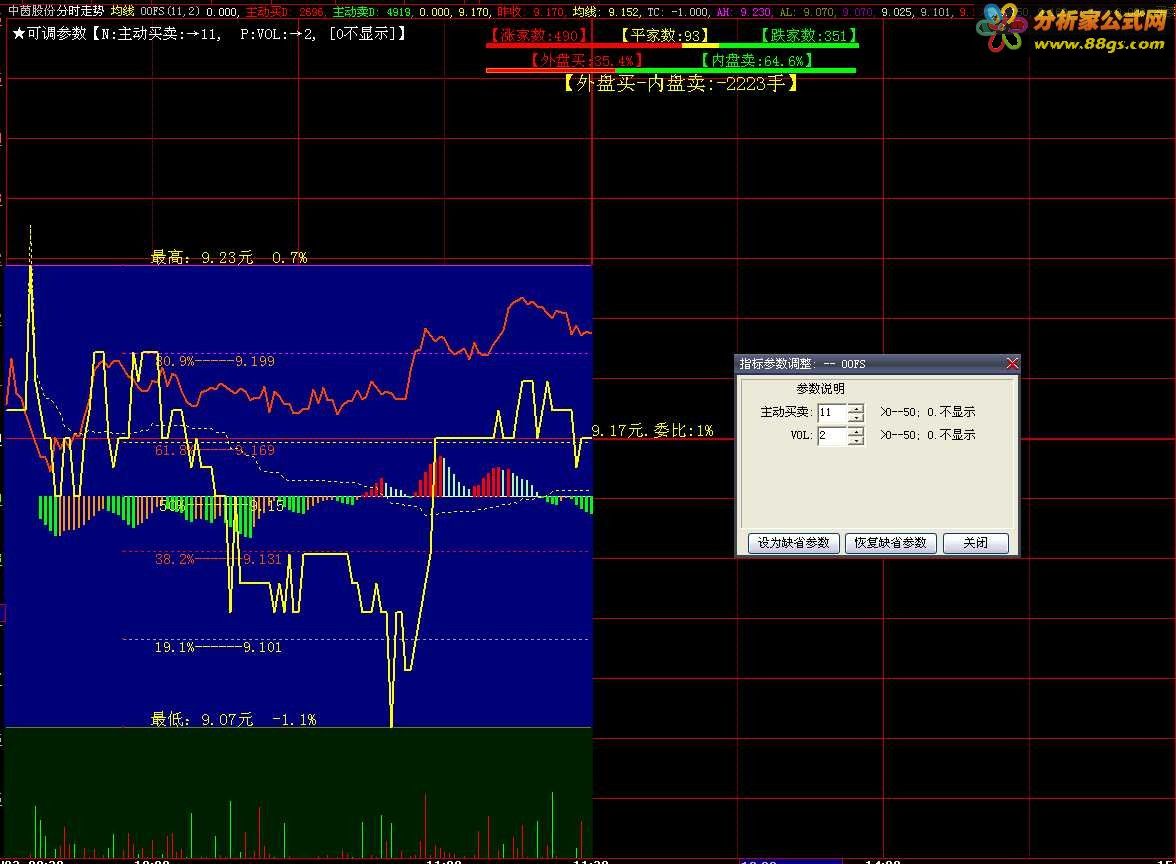Viewport: 1176px width, 864px height.
Task: Click the 80.9%------9.199 level label
Action: click(215, 361)
